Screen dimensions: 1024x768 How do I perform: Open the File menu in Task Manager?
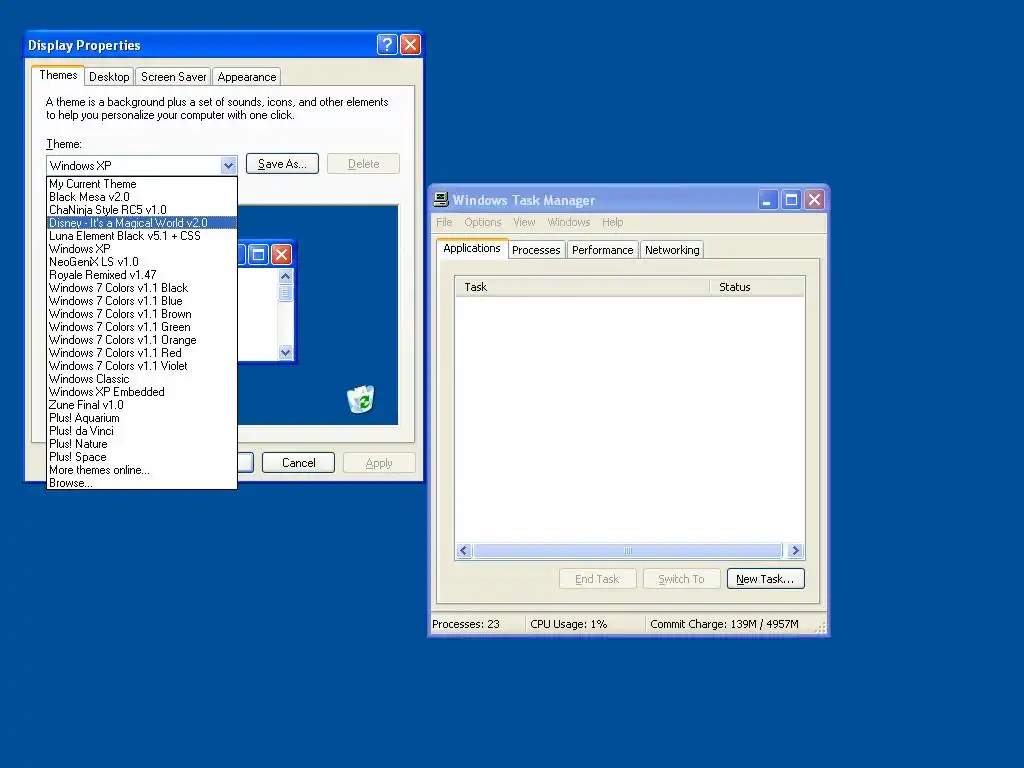[444, 222]
